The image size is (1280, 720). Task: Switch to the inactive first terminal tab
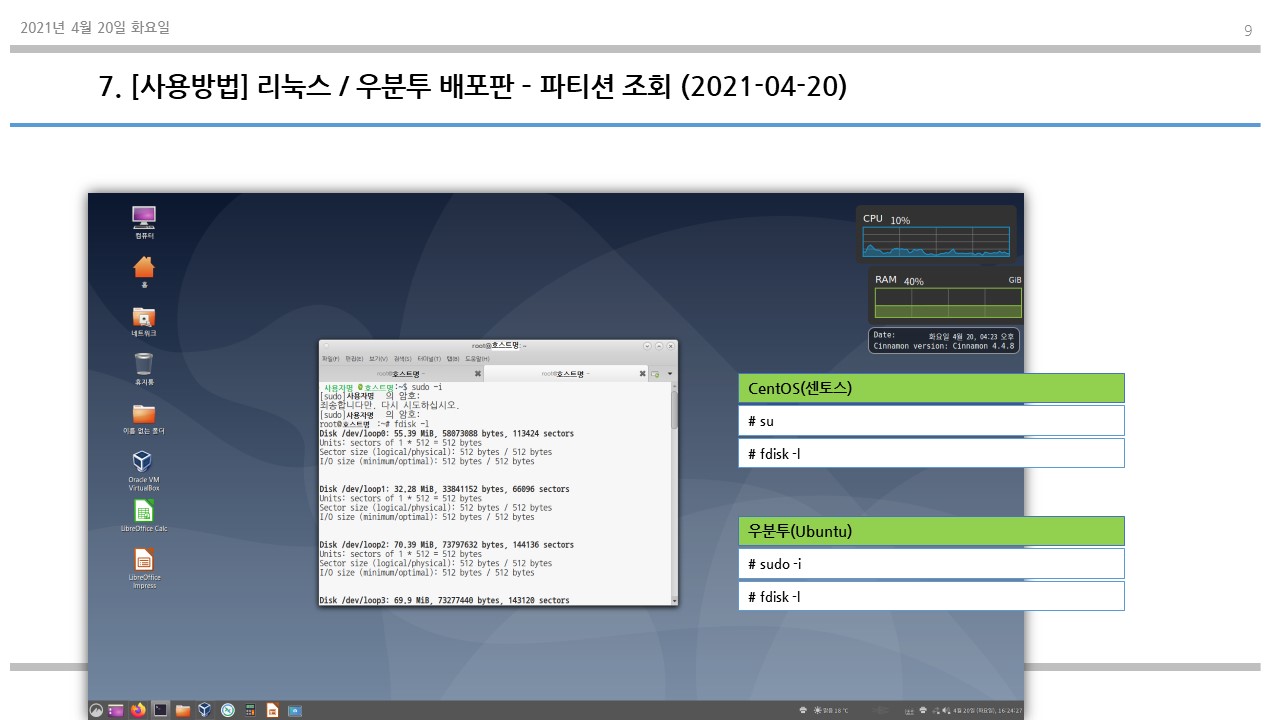(x=401, y=374)
